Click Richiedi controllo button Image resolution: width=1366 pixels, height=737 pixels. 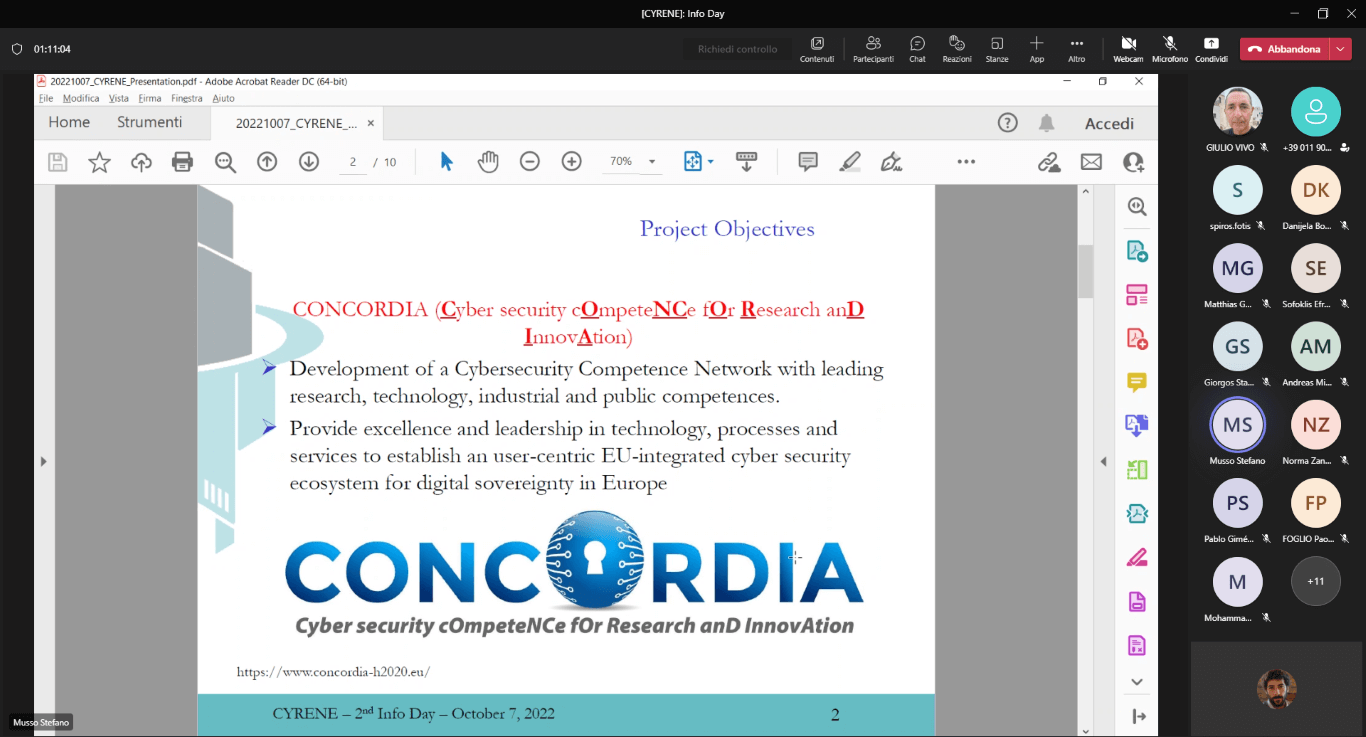tap(737, 49)
